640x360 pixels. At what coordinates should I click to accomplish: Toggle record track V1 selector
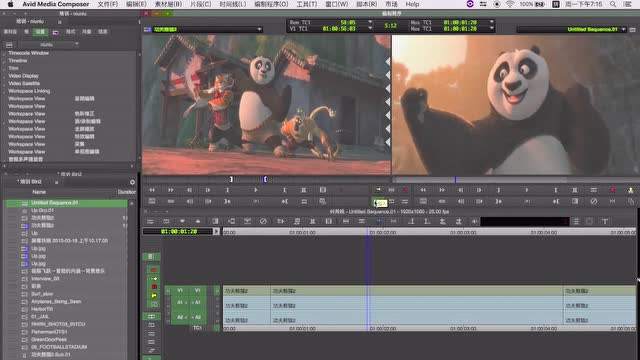coord(198,291)
